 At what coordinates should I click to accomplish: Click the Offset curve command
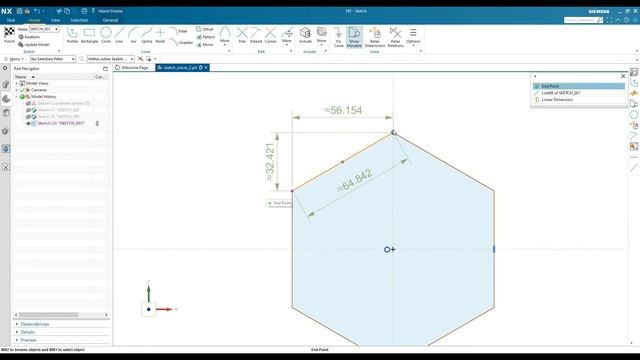[x=205, y=29]
